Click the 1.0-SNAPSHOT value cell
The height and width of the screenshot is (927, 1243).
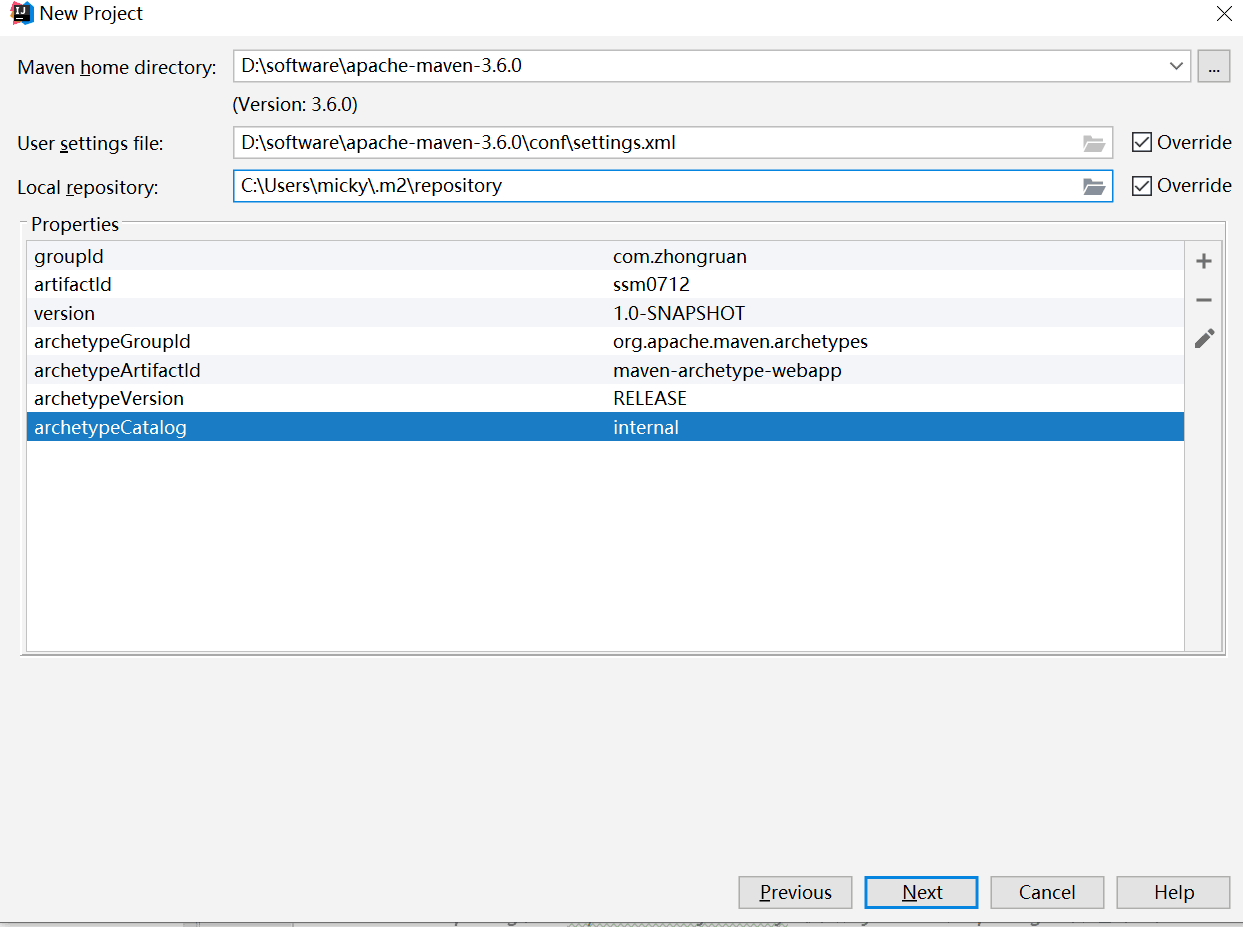click(679, 313)
